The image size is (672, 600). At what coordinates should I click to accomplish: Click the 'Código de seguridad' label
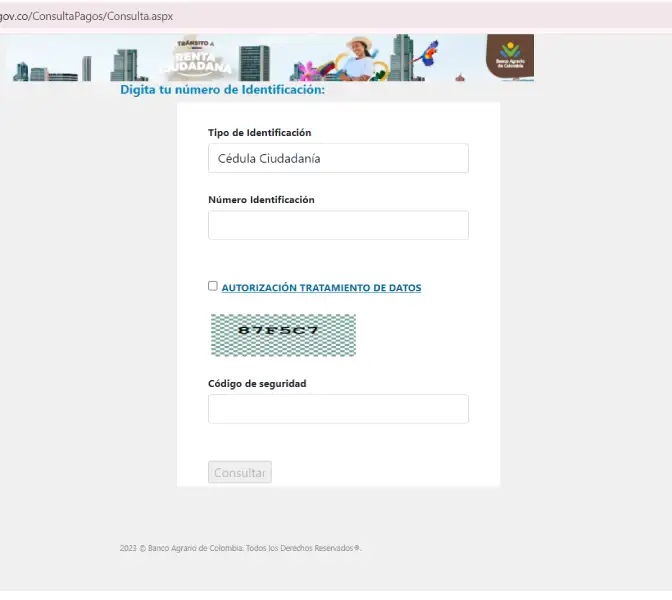click(x=257, y=384)
